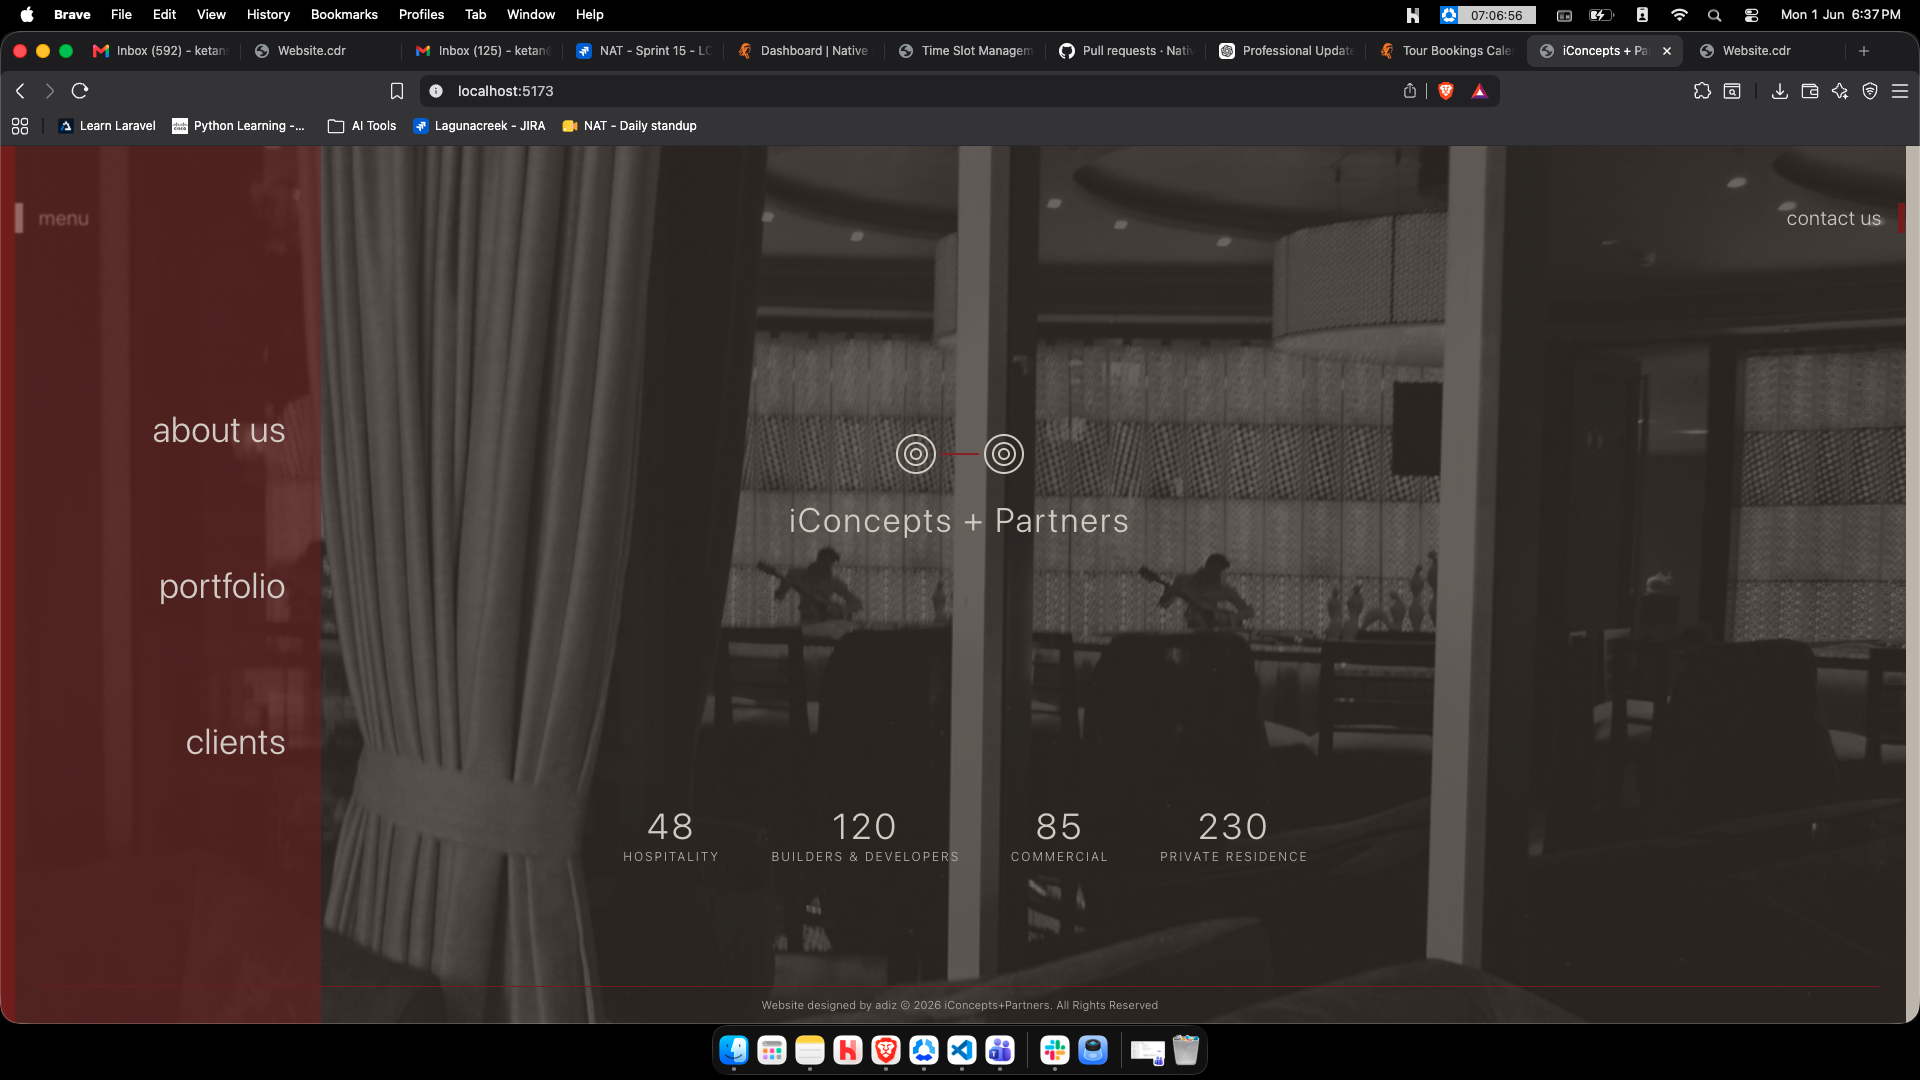
Task: Open Finder from the dock
Action: (734, 1050)
